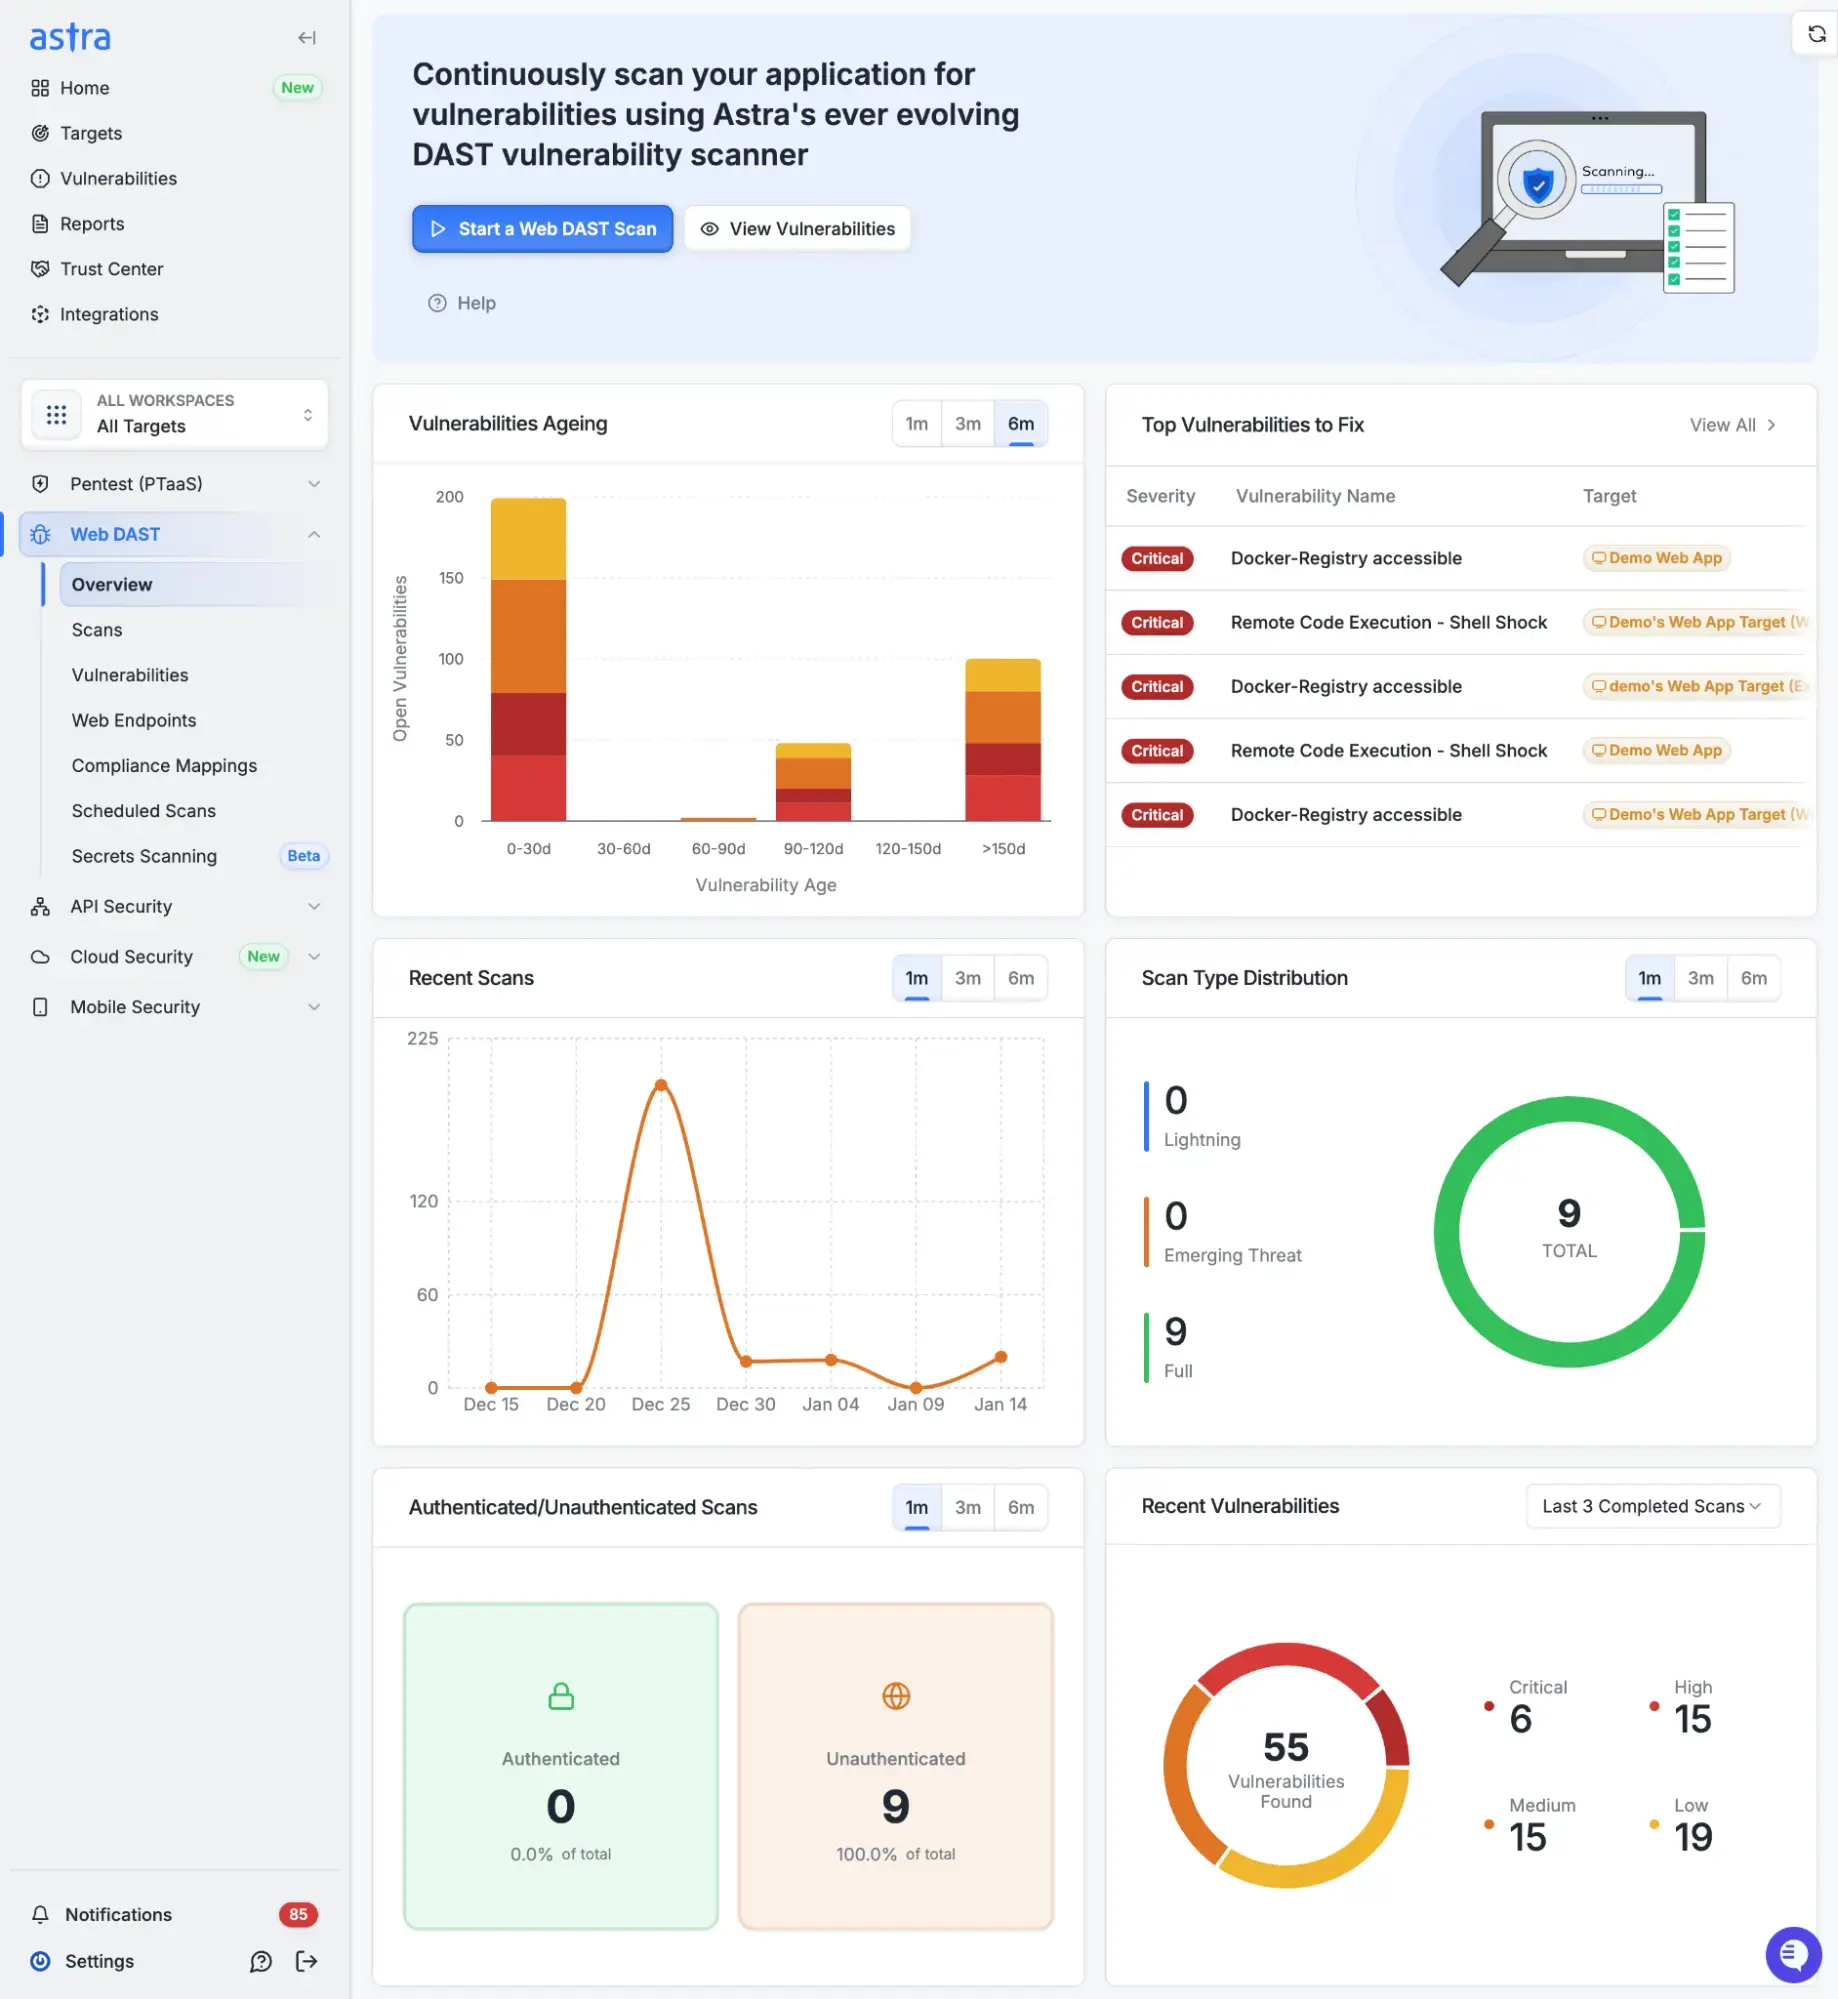Open Integrations from the sidebar icon
This screenshot has width=1838, height=1999.
(x=40, y=314)
